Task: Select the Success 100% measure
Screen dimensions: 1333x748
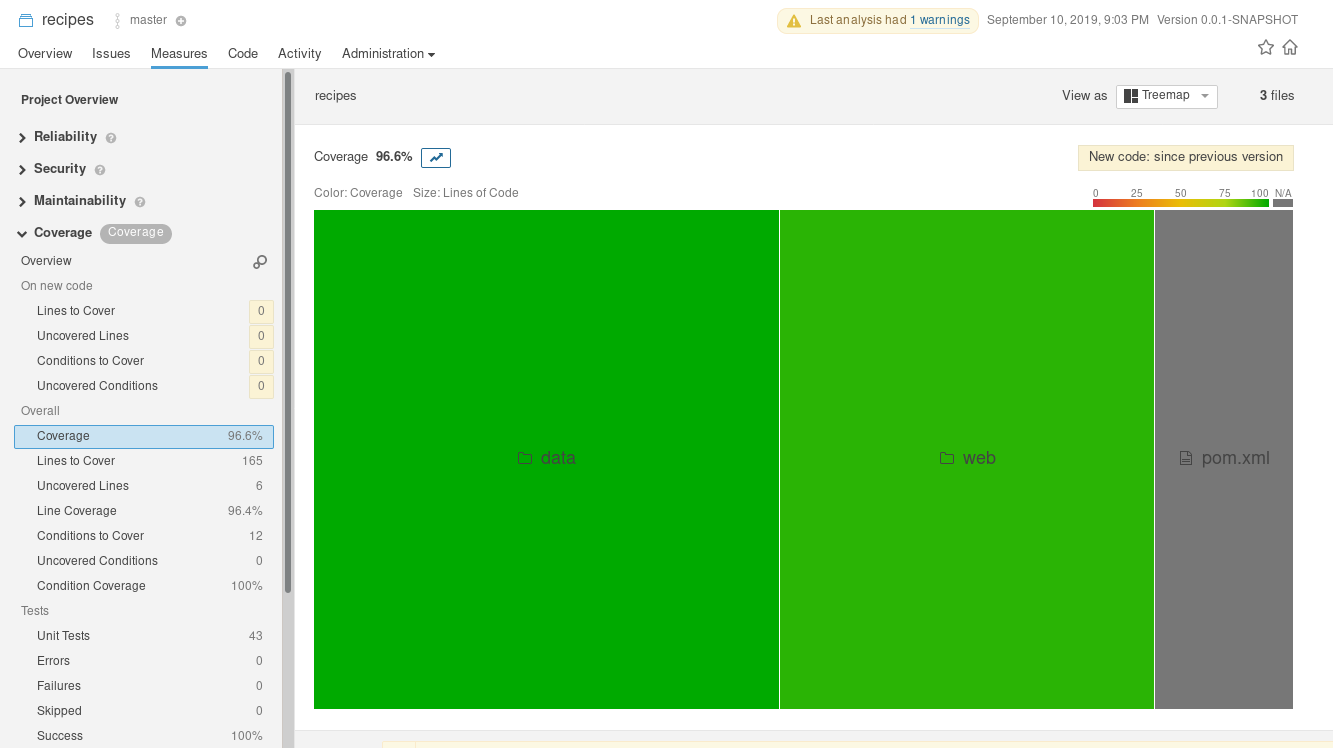Action: [x=144, y=736]
